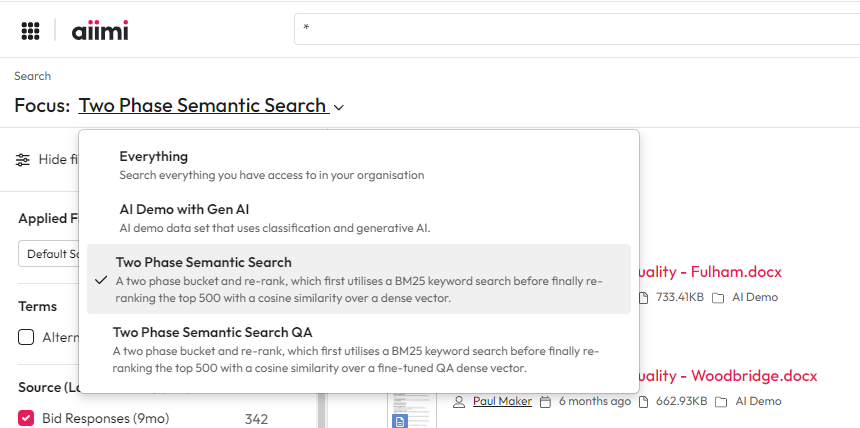Click the Two Phase Semantic Search focus heading

(x=203, y=105)
